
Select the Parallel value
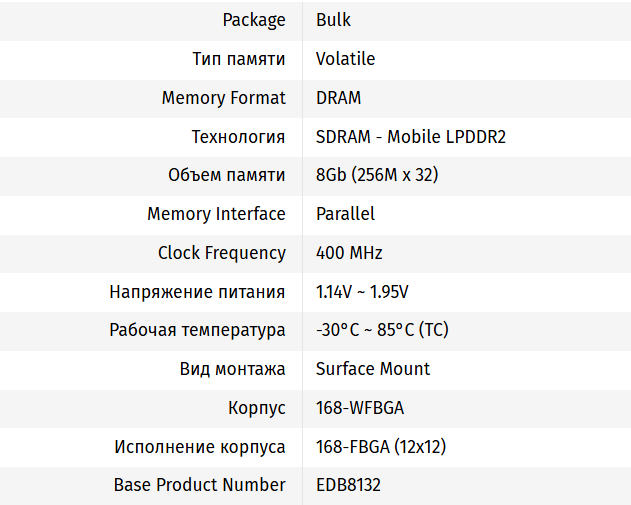pyautogui.click(x=345, y=214)
